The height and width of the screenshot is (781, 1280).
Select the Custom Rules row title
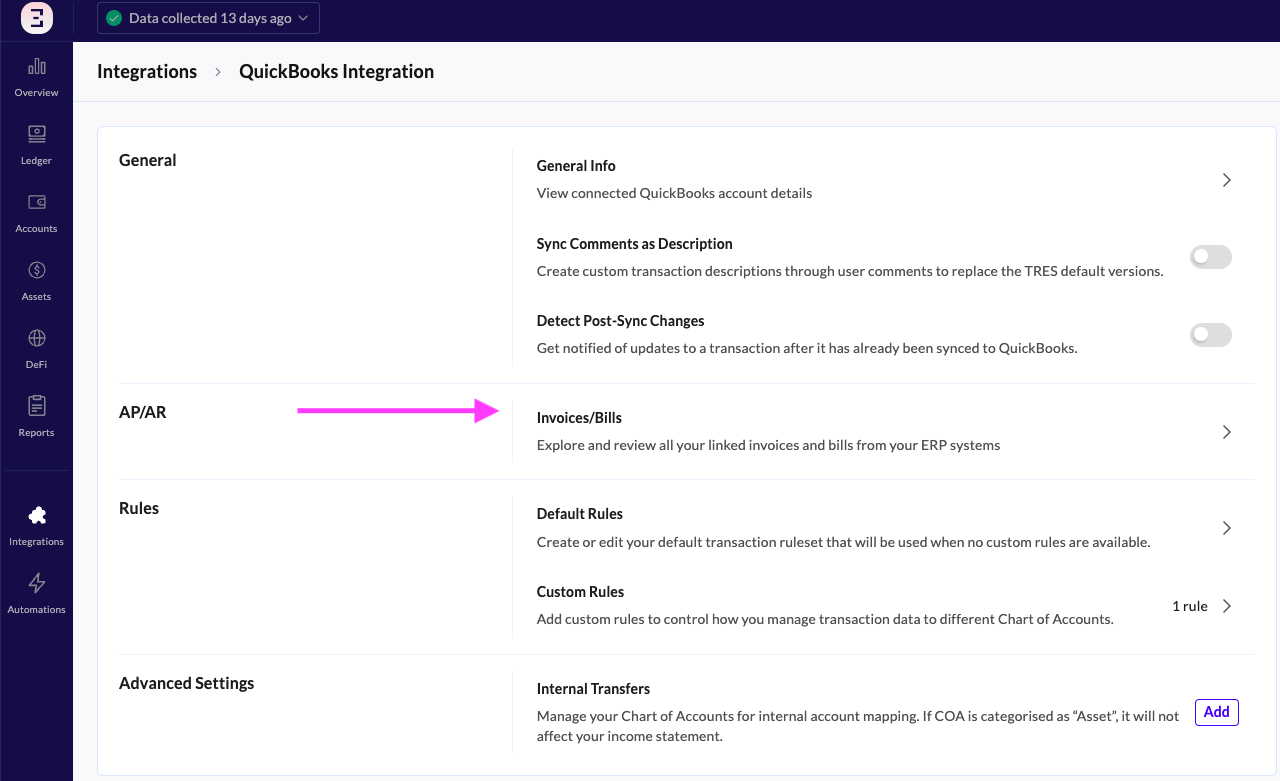(x=580, y=592)
